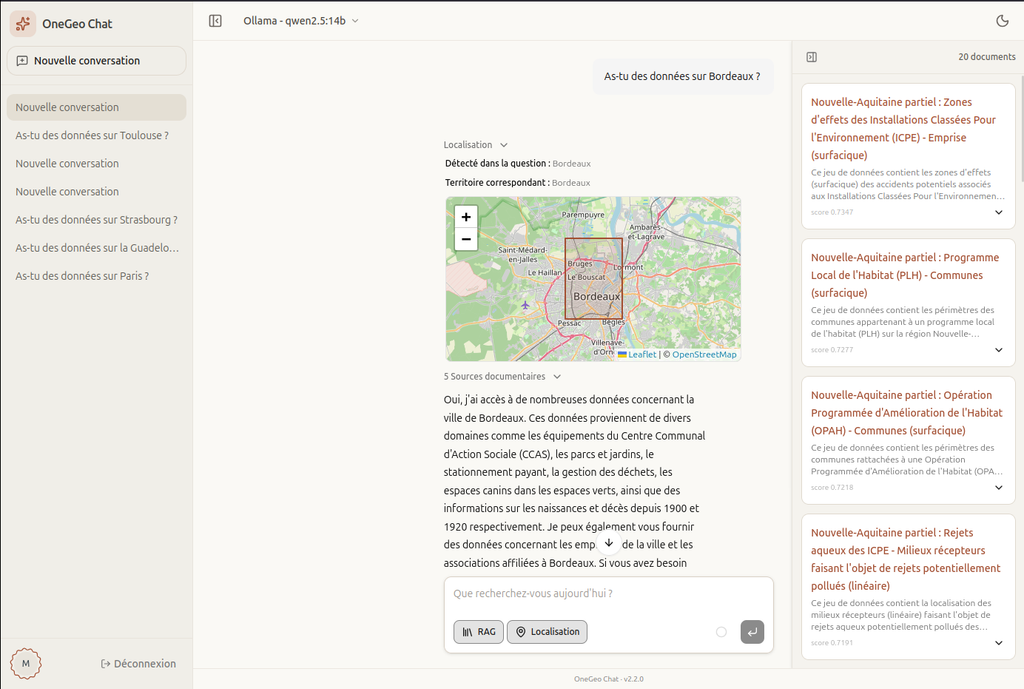Click the OneGeo Chat sparkle logo
This screenshot has width=1024, height=689.
click(23, 24)
